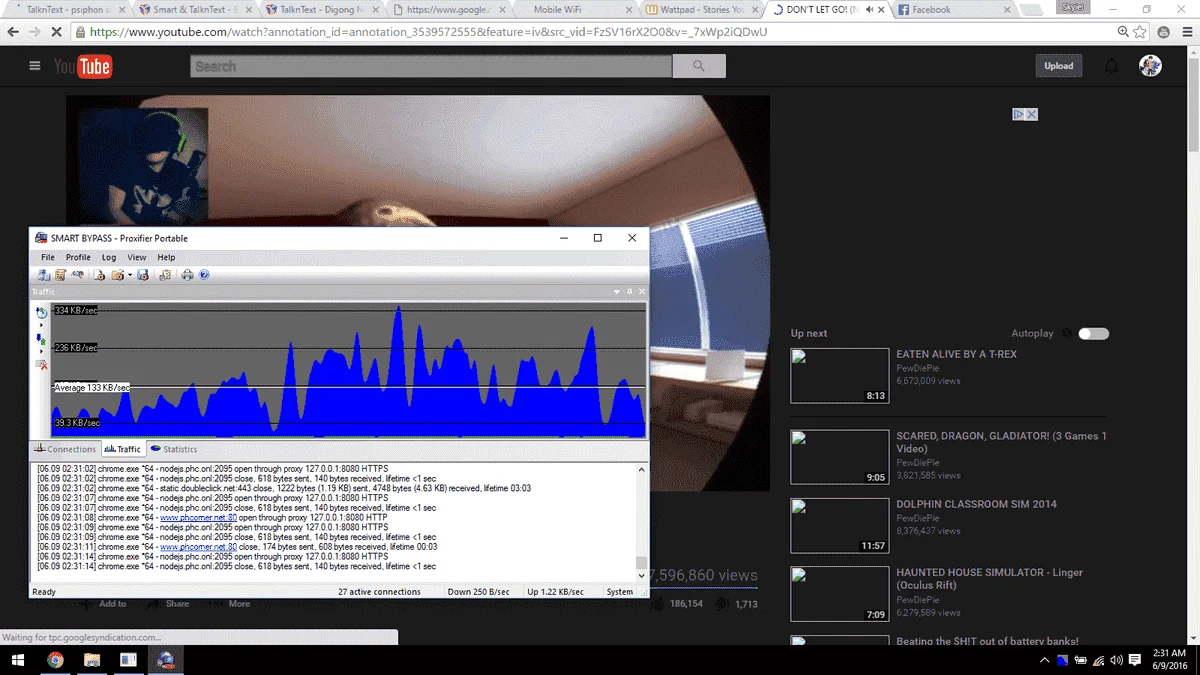Screen dimensions: 1200x675
Task: Click the open profile folder icon
Action: [118, 275]
